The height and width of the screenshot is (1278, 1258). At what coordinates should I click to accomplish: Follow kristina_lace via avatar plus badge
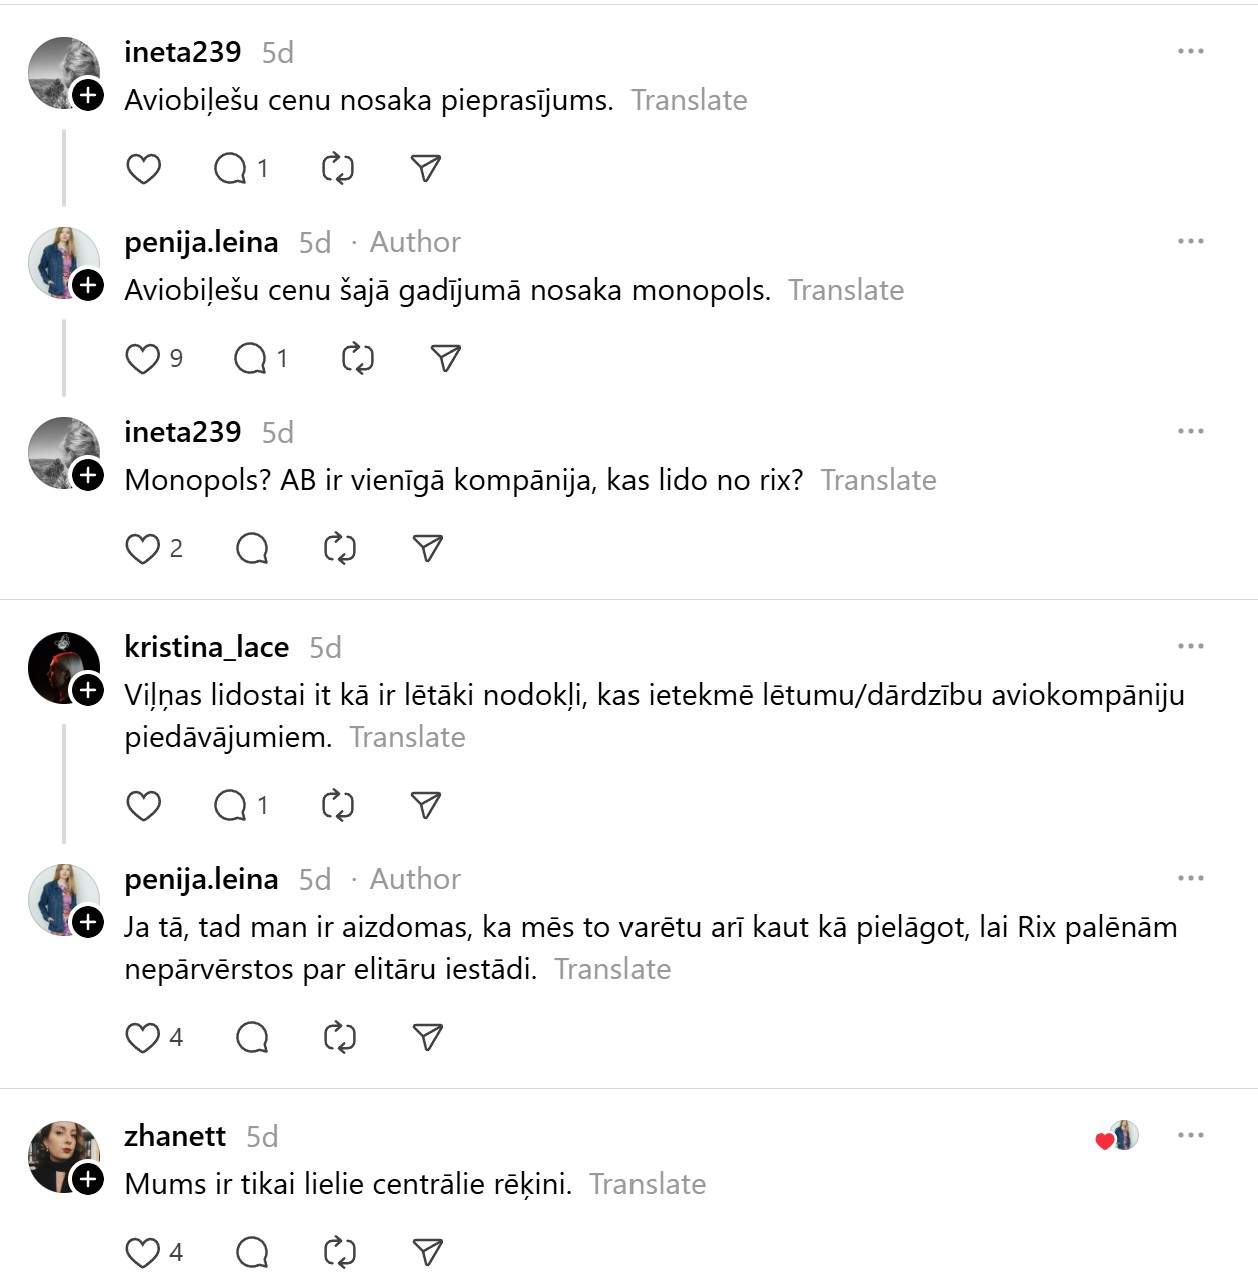[88, 690]
